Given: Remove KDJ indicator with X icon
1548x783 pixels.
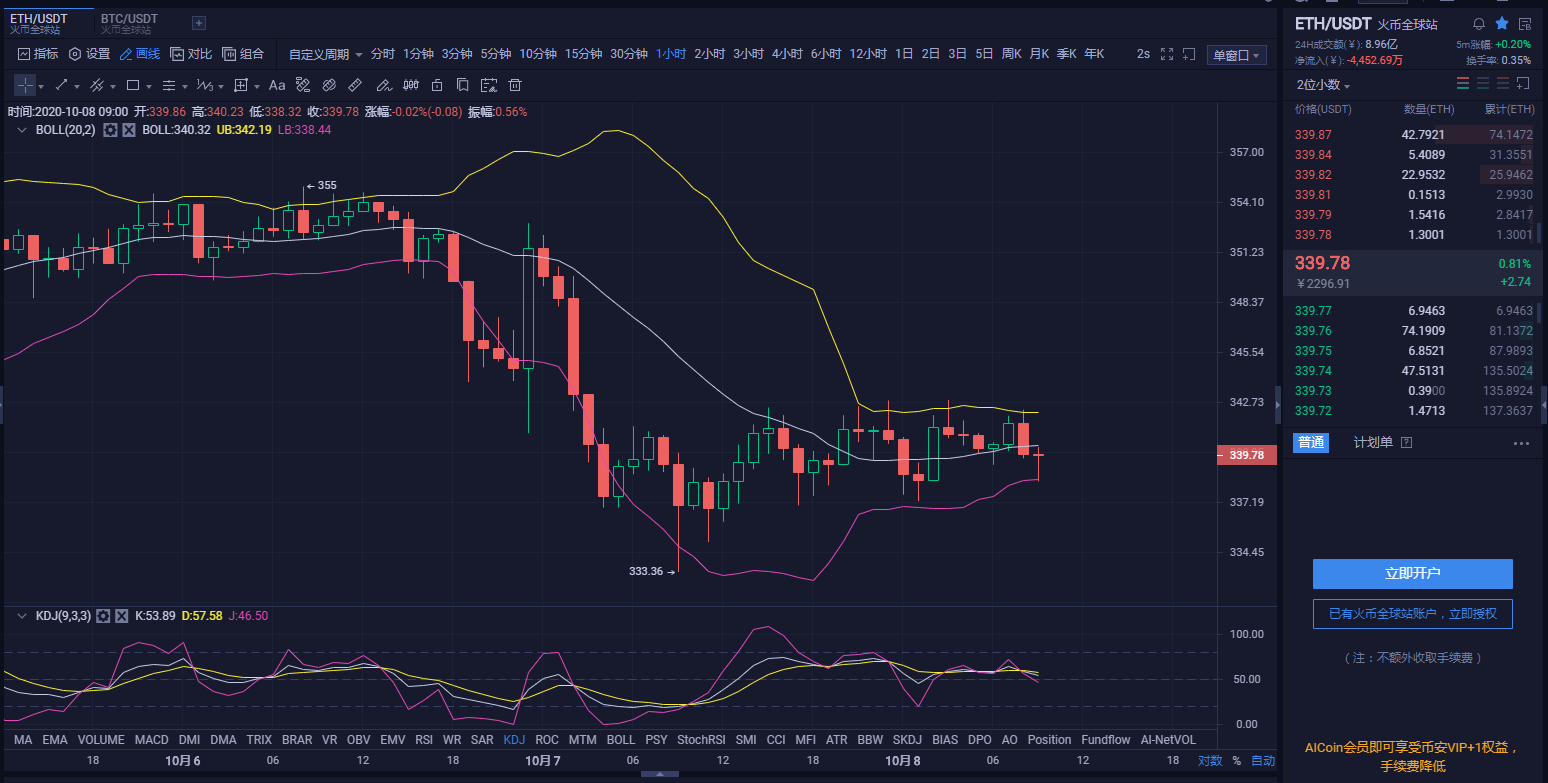Looking at the screenshot, I should pyautogui.click(x=121, y=616).
